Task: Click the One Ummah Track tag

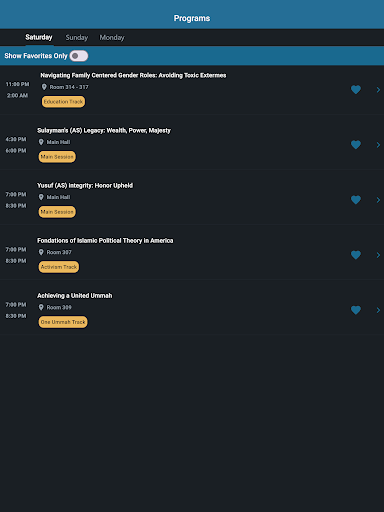Action: pos(63,322)
